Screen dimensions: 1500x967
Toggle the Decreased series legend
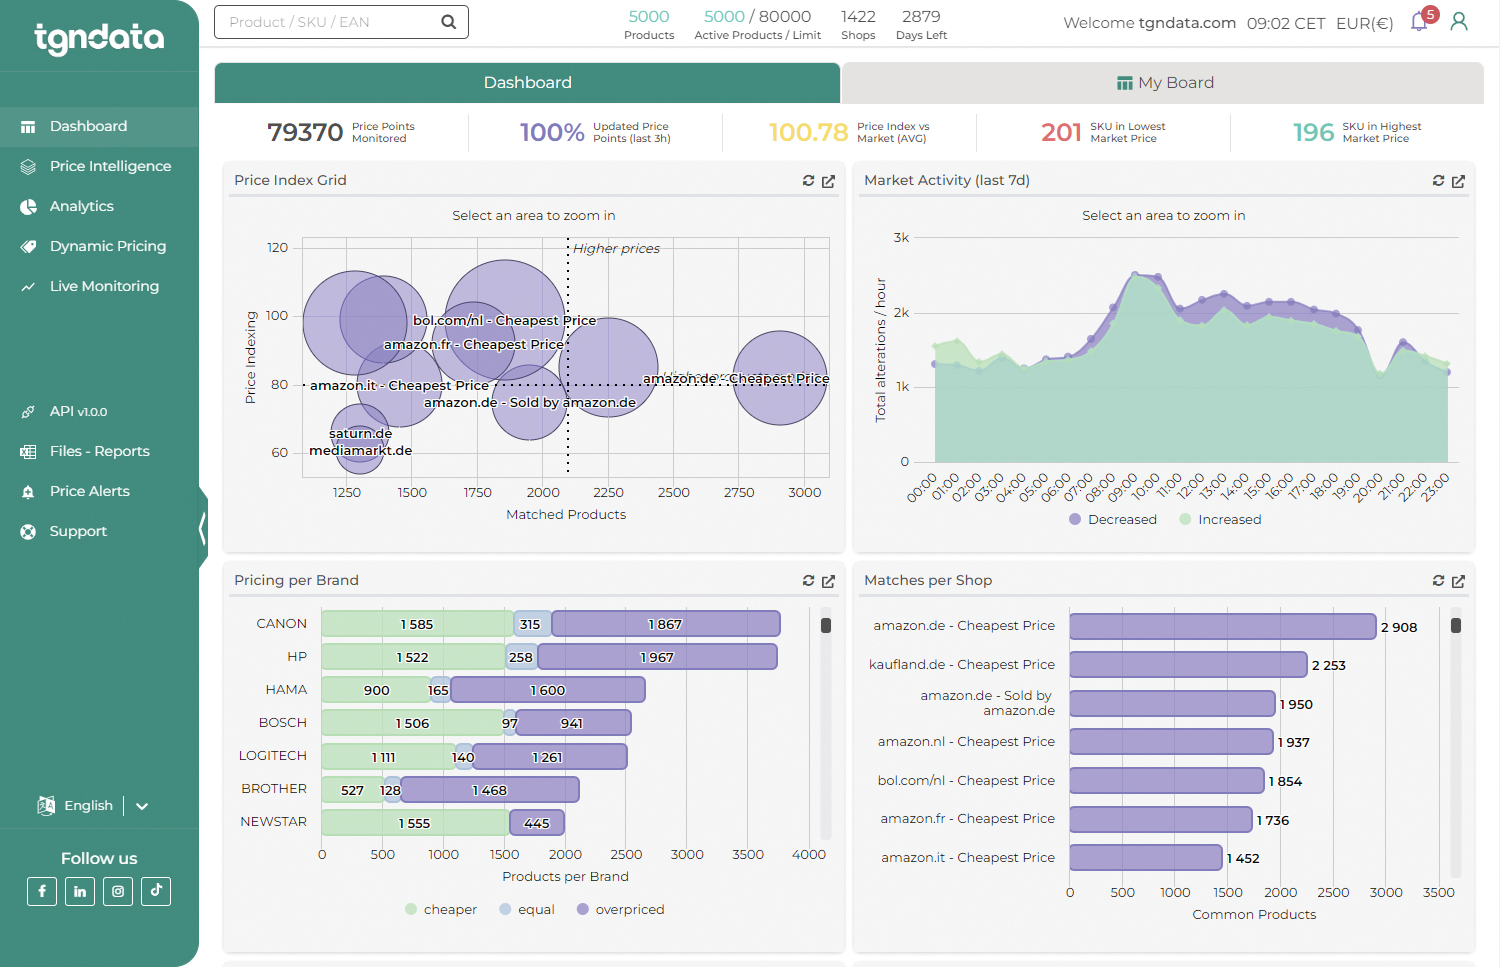tap(1113, 520)
